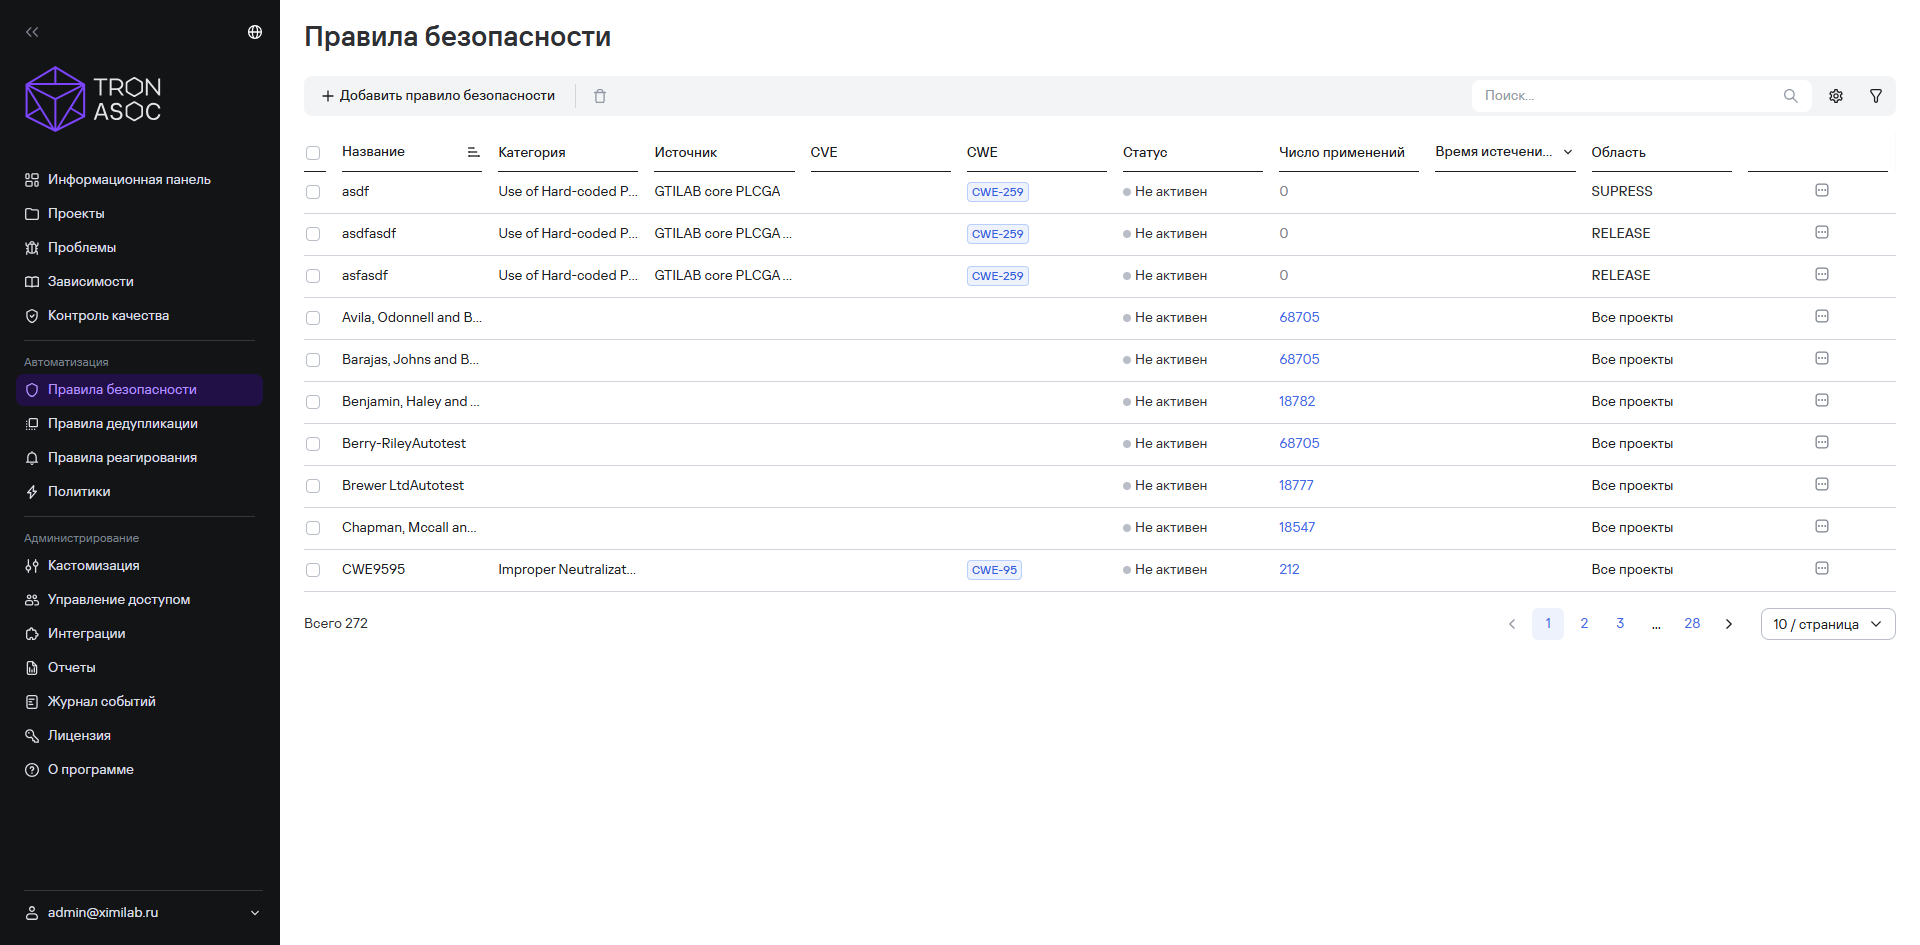Open the language globe icon
This screenshot has width=1920, height=945.
pyautogui.click(x=255, y=32)
